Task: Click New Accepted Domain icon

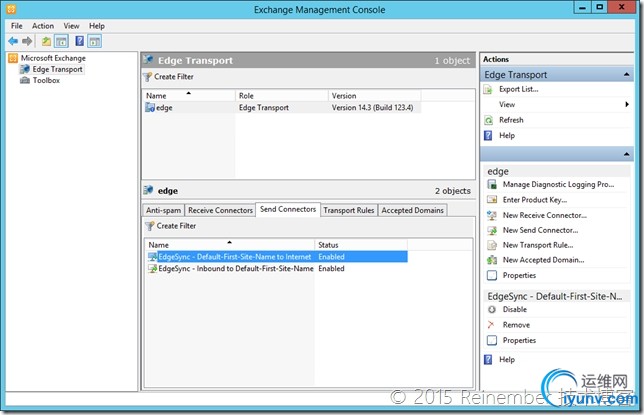Action: click(492, 260)
